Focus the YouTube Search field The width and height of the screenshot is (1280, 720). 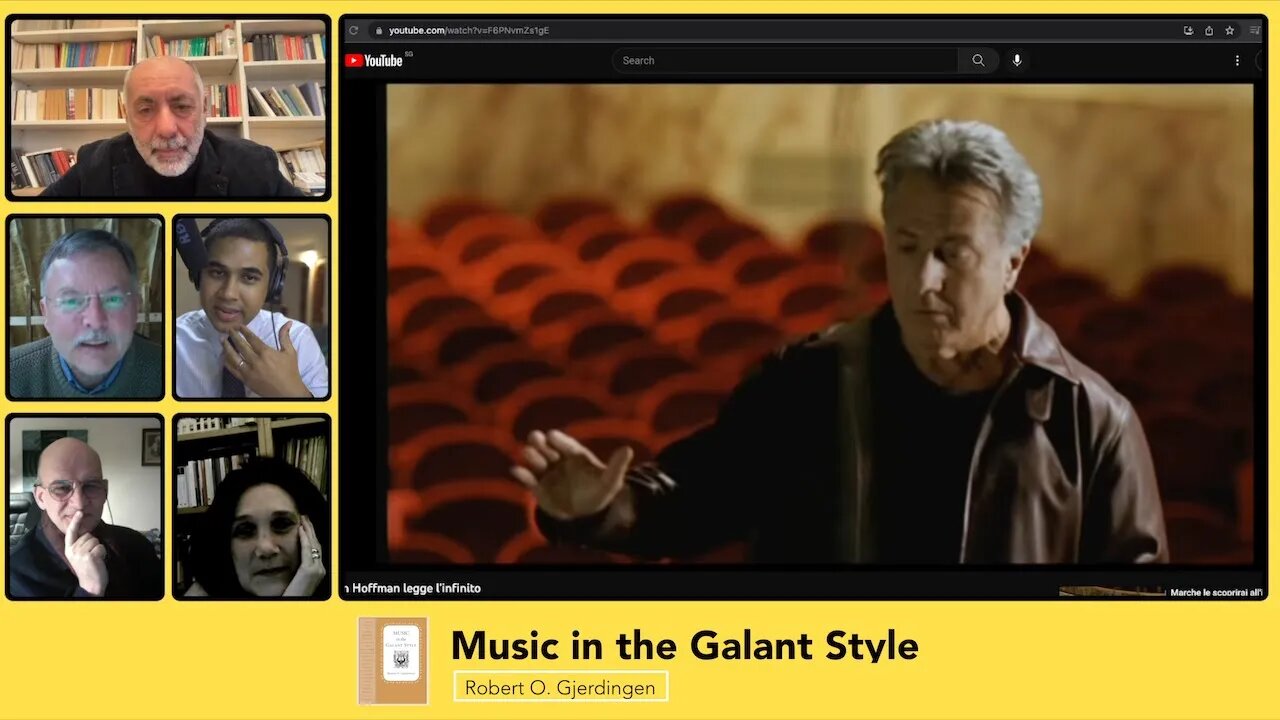(785, 60)
